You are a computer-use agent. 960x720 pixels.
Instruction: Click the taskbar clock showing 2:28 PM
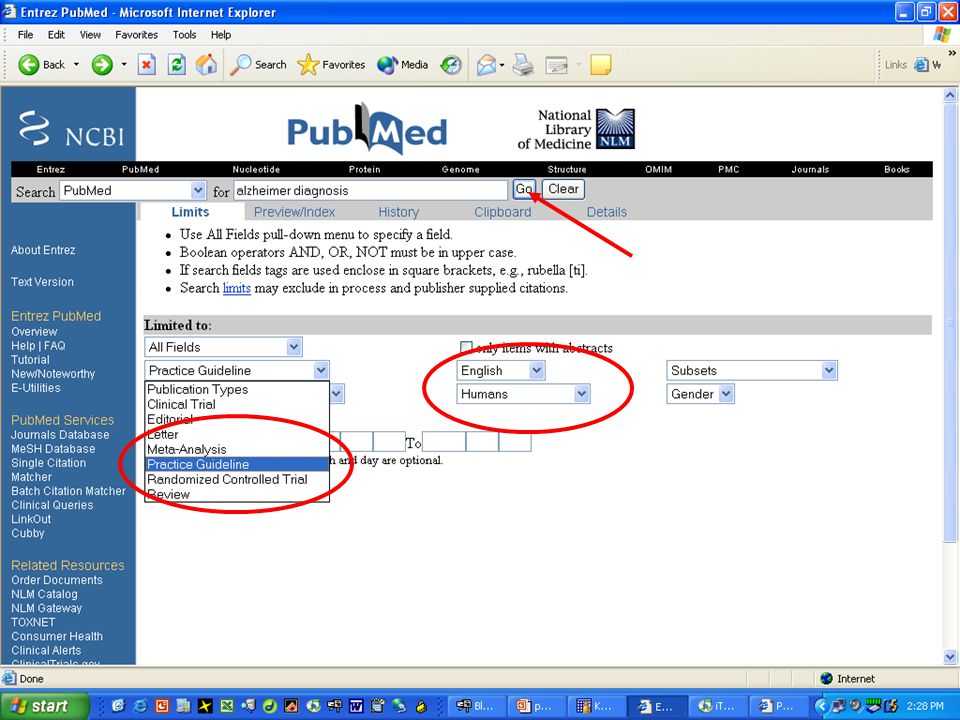[925, 706]
